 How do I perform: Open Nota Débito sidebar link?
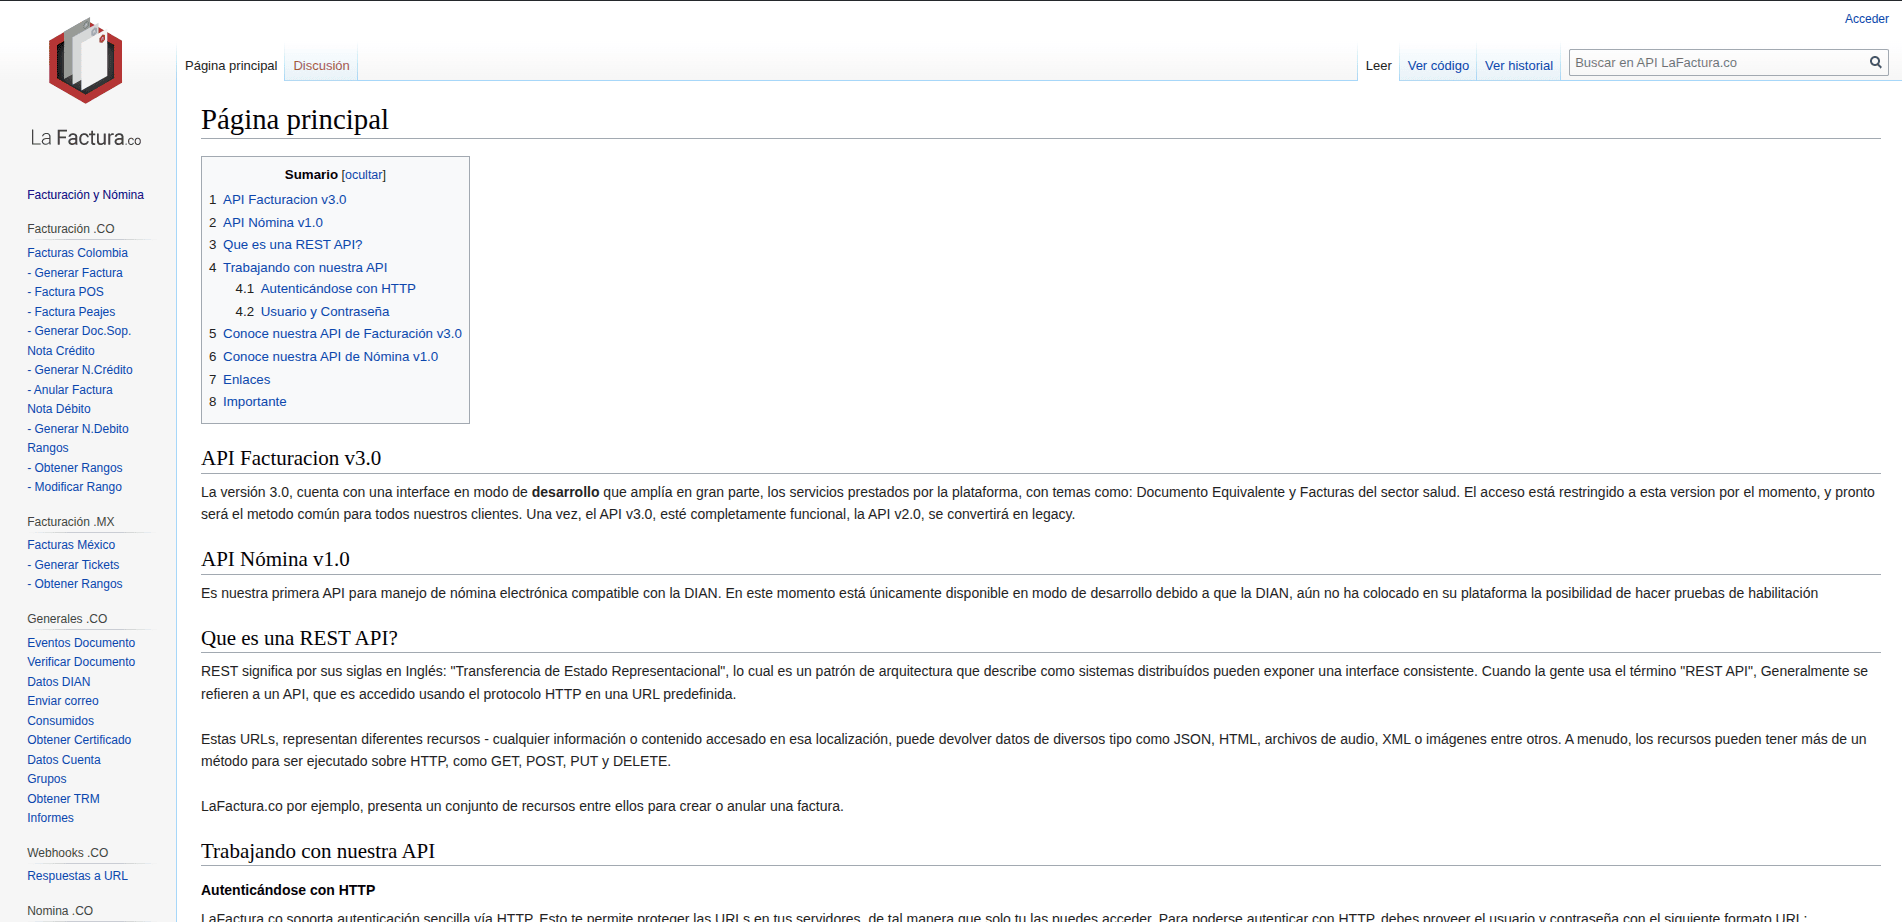click(59, 409)
